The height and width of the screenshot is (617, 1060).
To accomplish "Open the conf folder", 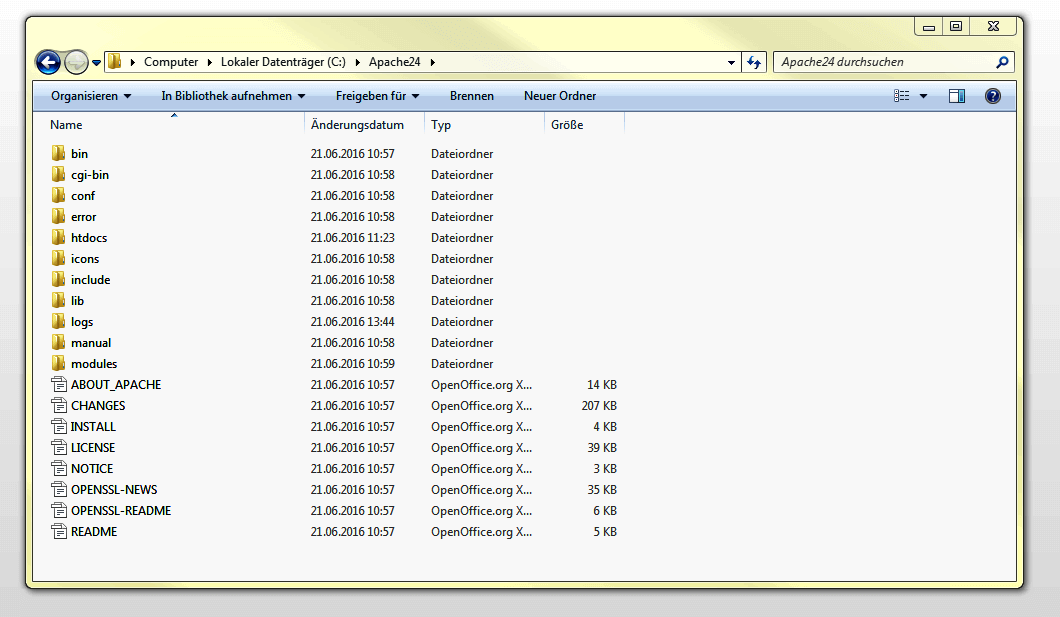I will click(x=82, y=195).
